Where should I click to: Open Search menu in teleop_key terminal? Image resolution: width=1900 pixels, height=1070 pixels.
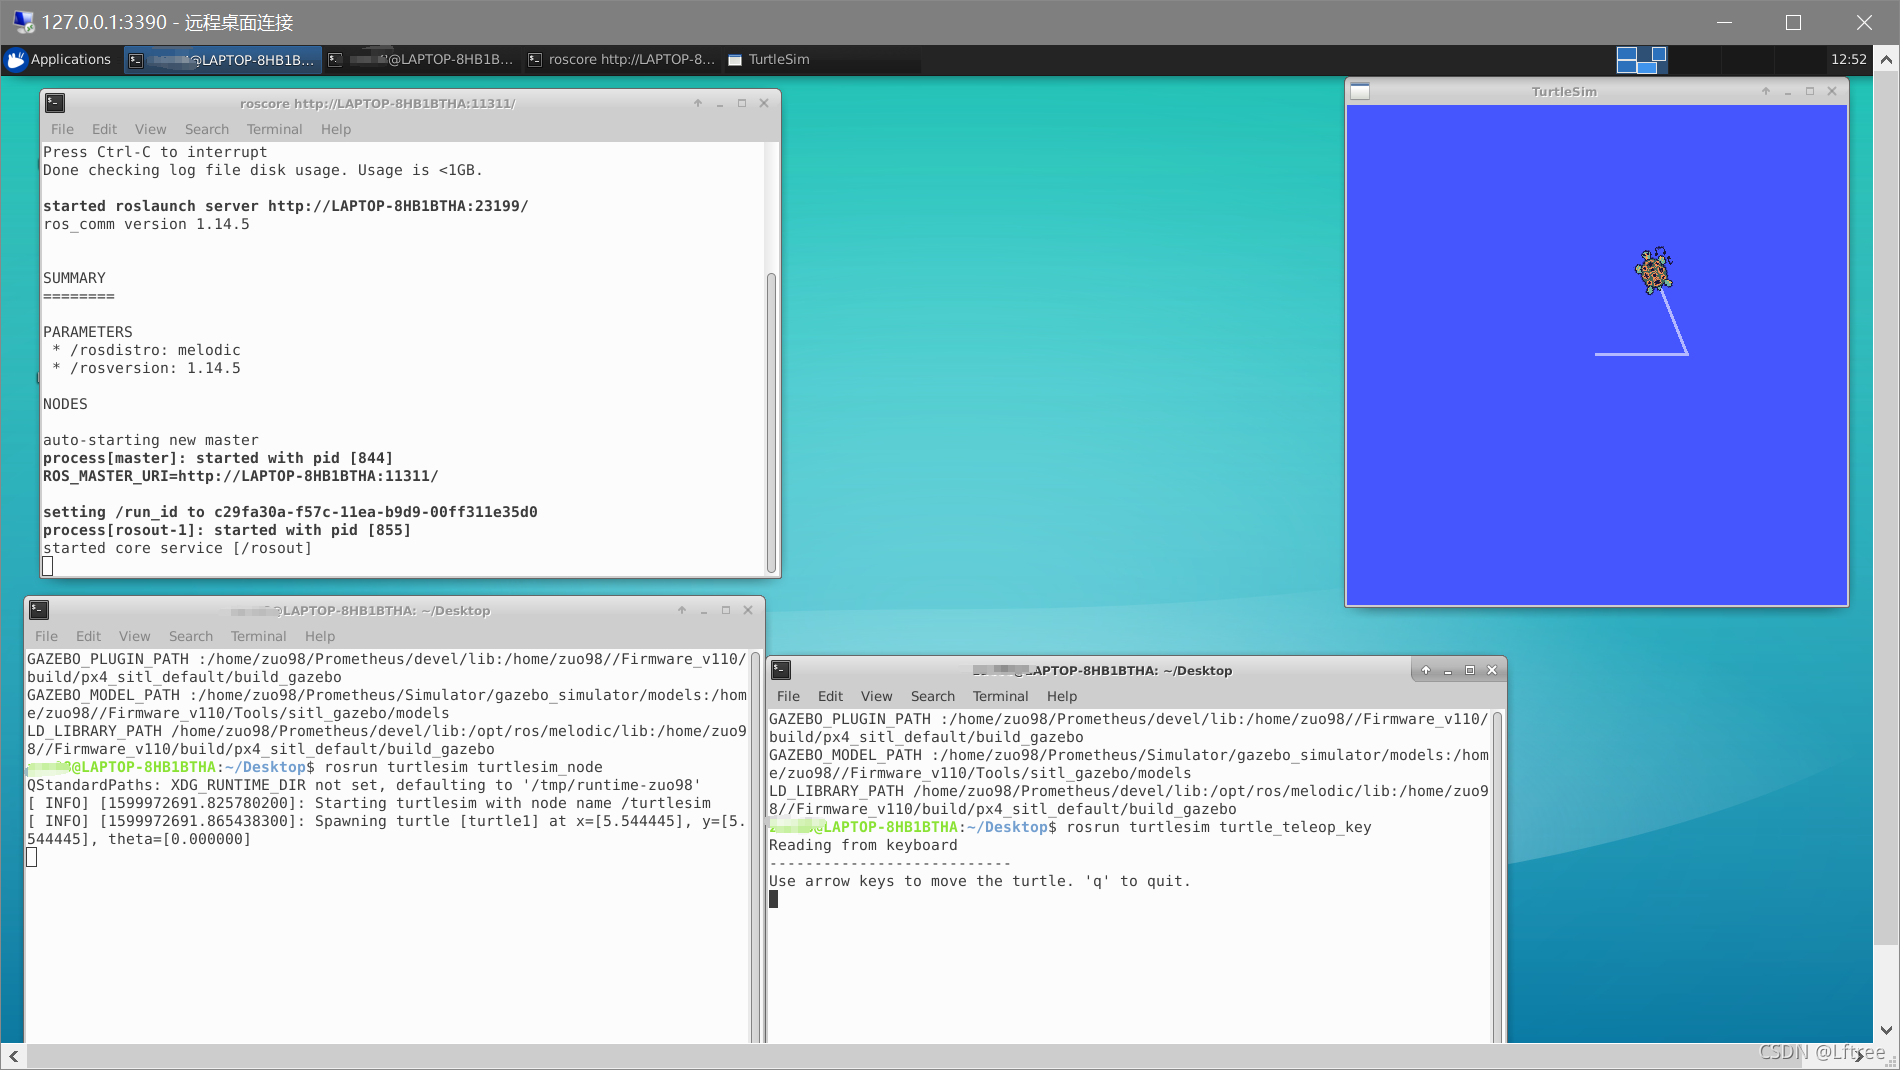point(933,696)
